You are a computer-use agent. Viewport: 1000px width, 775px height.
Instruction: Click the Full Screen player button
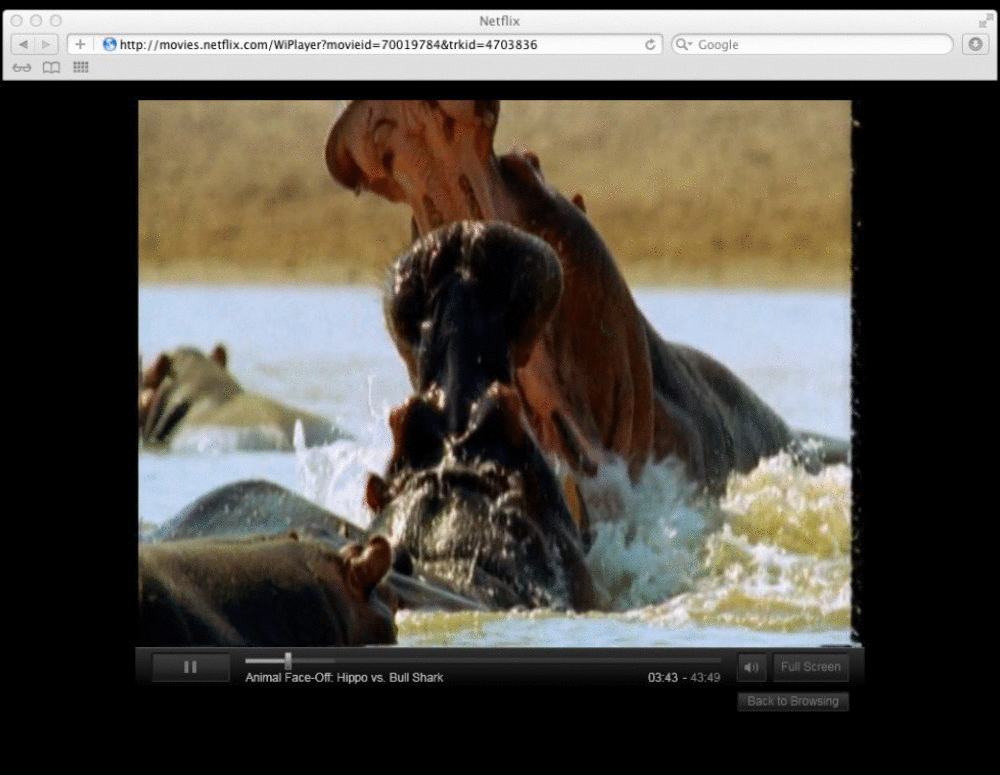click(x=810, y=667)
